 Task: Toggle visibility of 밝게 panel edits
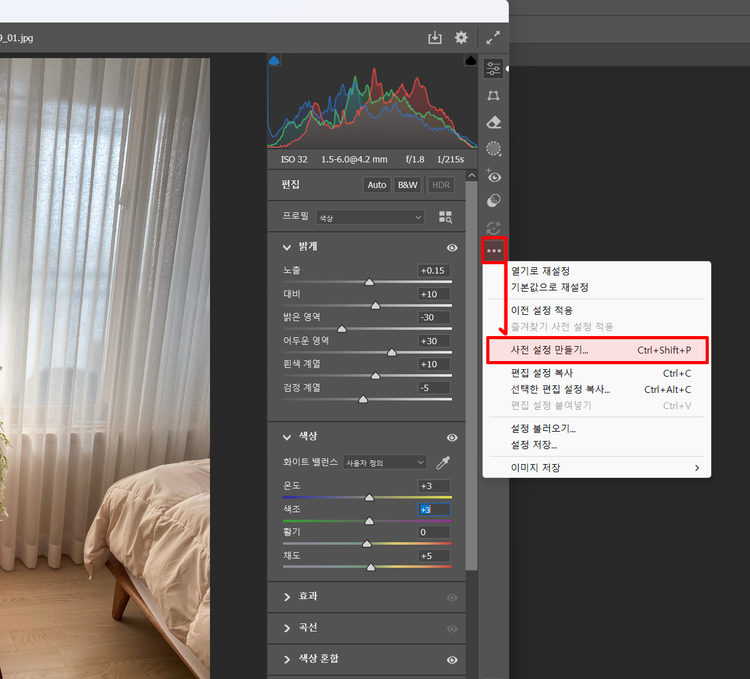point(452,248)
